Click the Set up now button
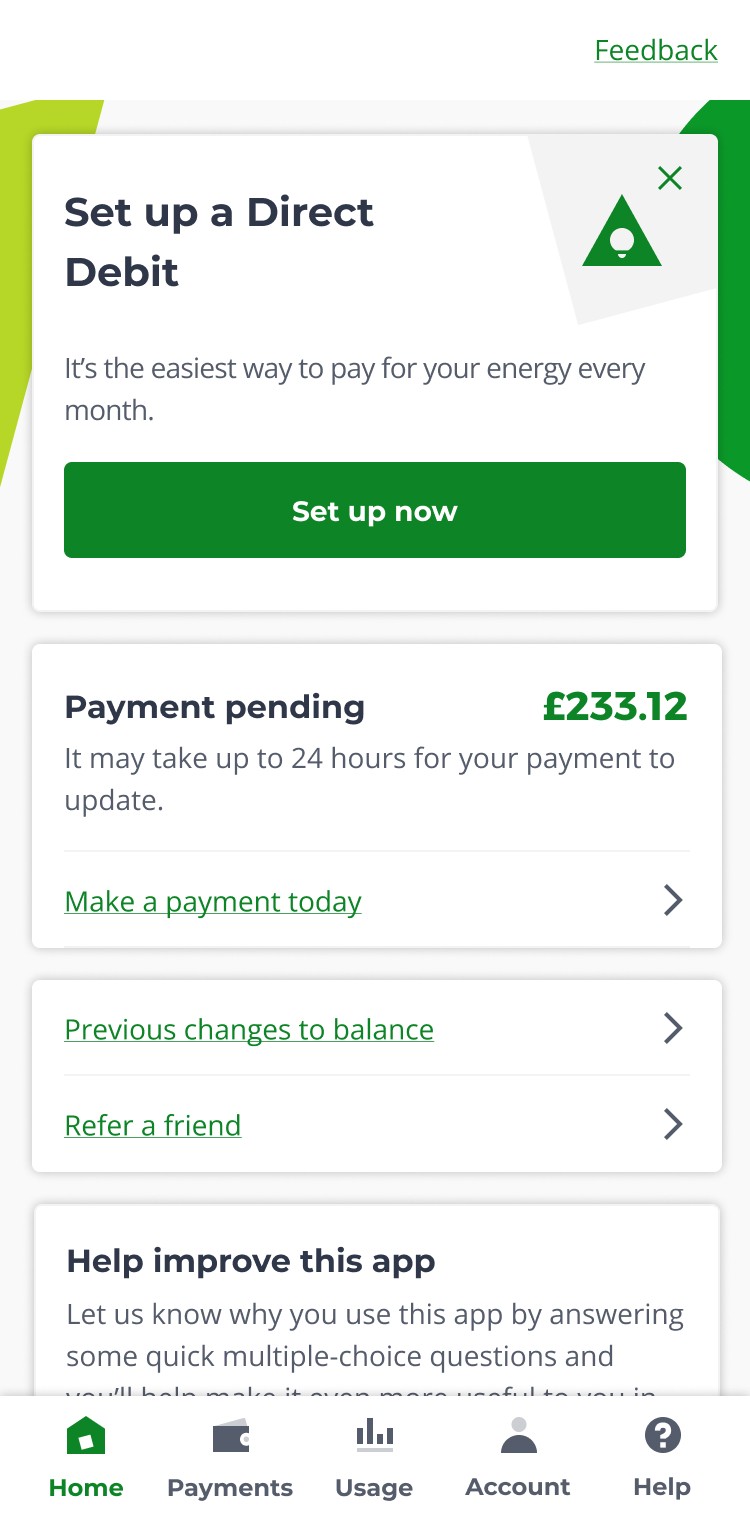The image size is (750, 1536). click(375, 510)
